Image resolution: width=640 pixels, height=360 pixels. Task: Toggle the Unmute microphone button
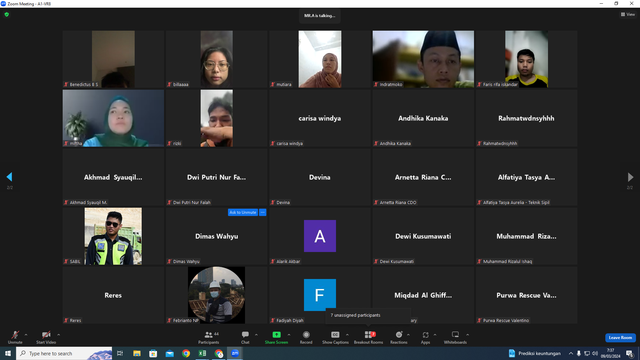(x=15, y=335)
